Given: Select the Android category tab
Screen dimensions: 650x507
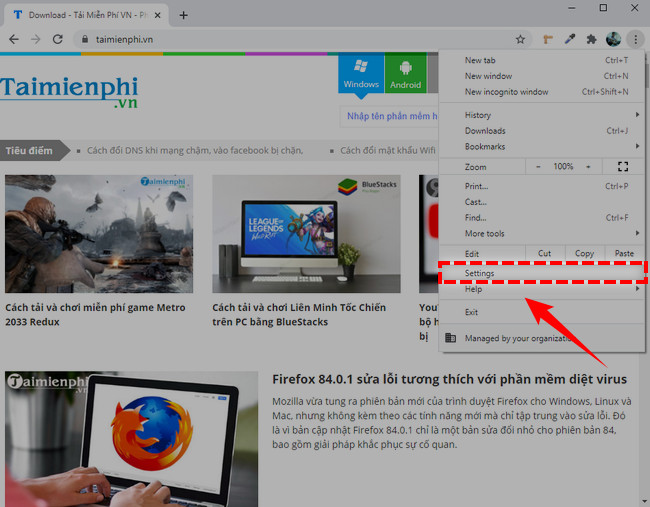Looking at the screenshot, I should (405, 73).
